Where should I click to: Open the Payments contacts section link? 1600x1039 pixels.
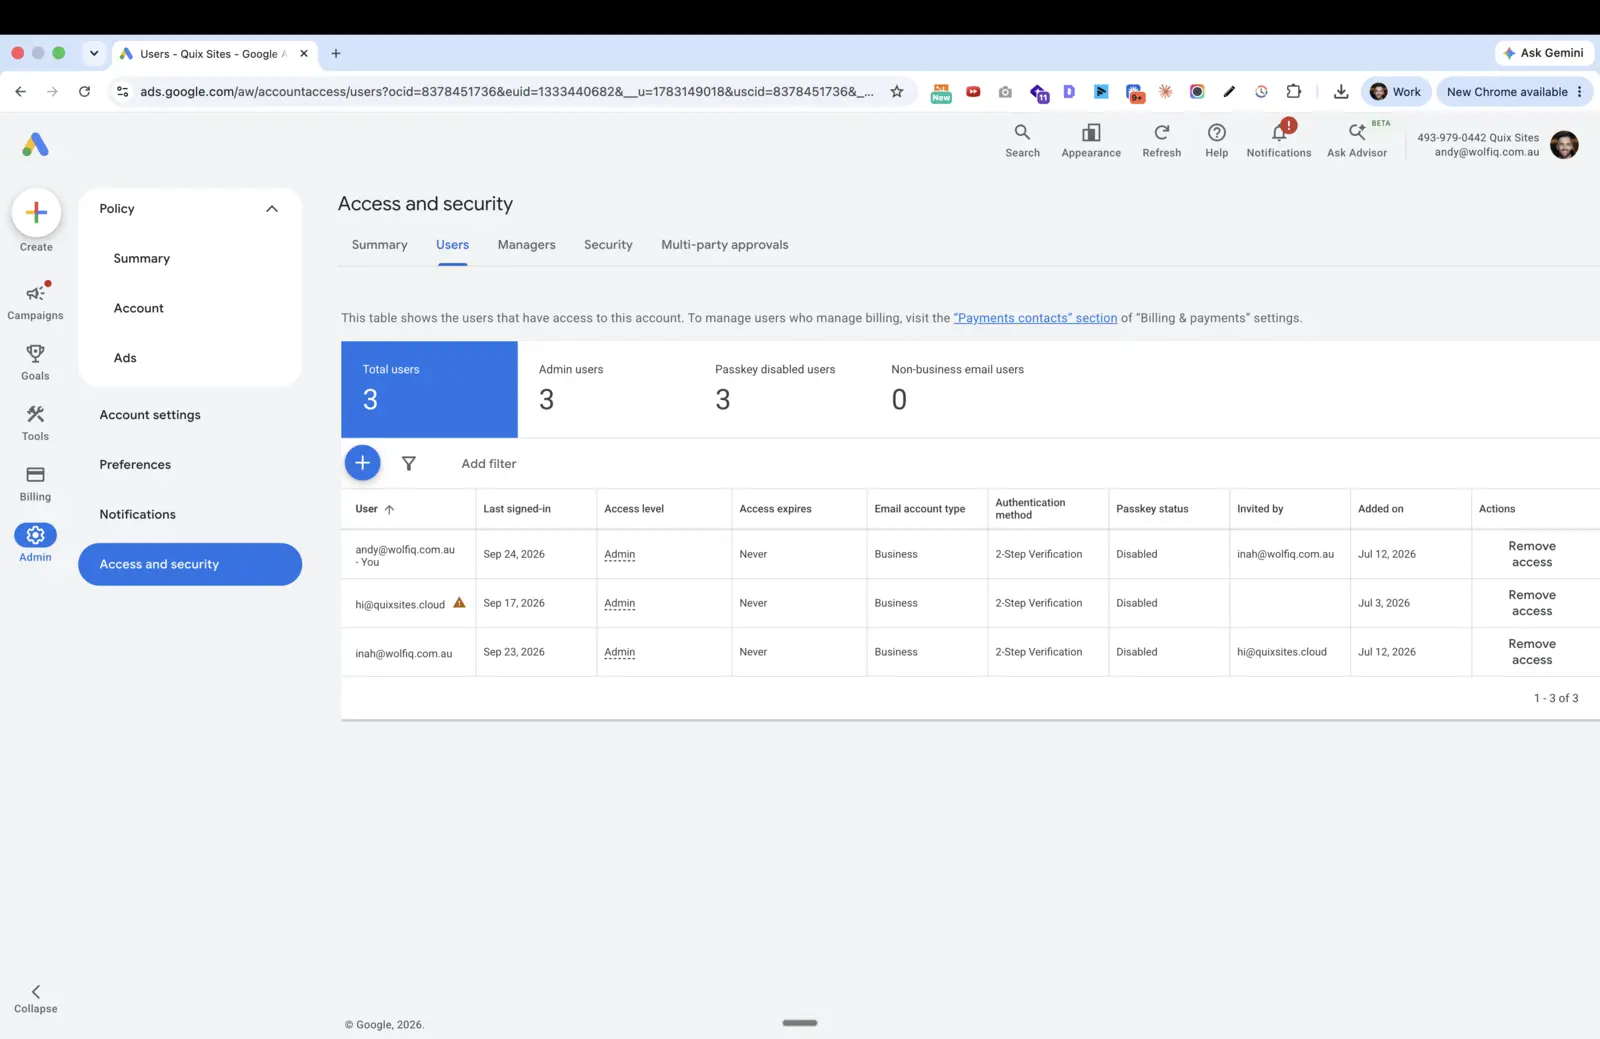click(1035, 318)
